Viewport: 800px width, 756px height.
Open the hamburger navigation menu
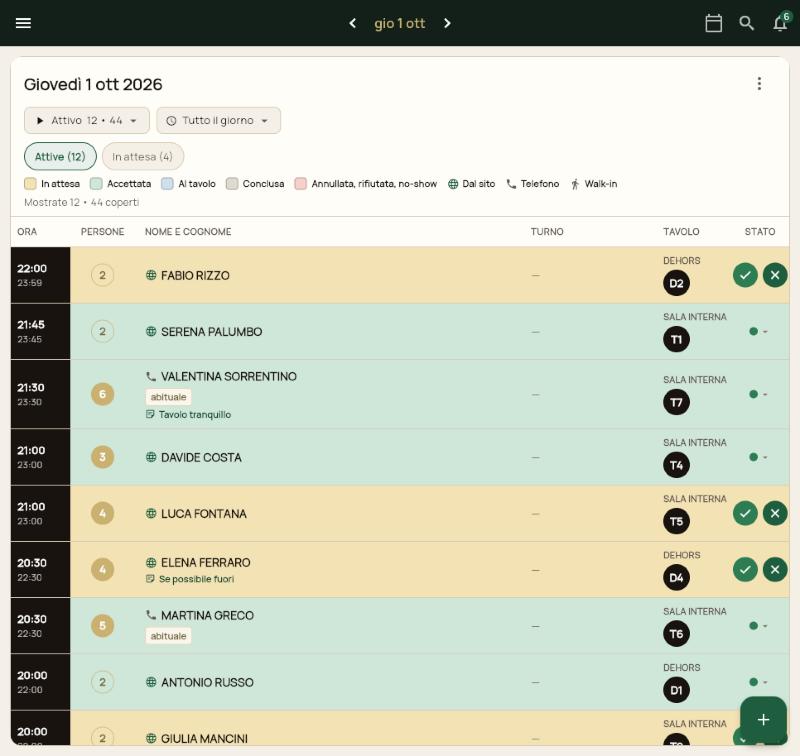pyautogui.click(x=23, y=23)
